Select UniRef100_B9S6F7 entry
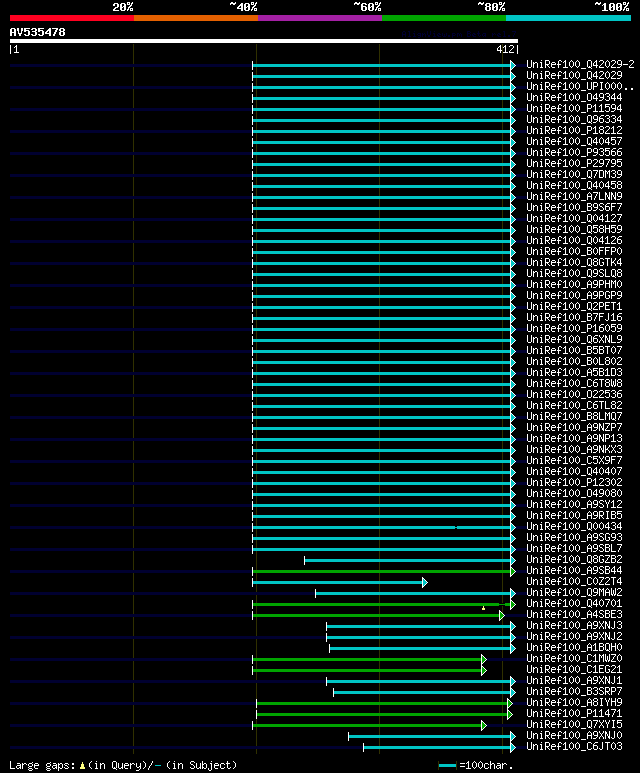Image resolution: width=640 pixels, height=773 pixels. (574, 208)
